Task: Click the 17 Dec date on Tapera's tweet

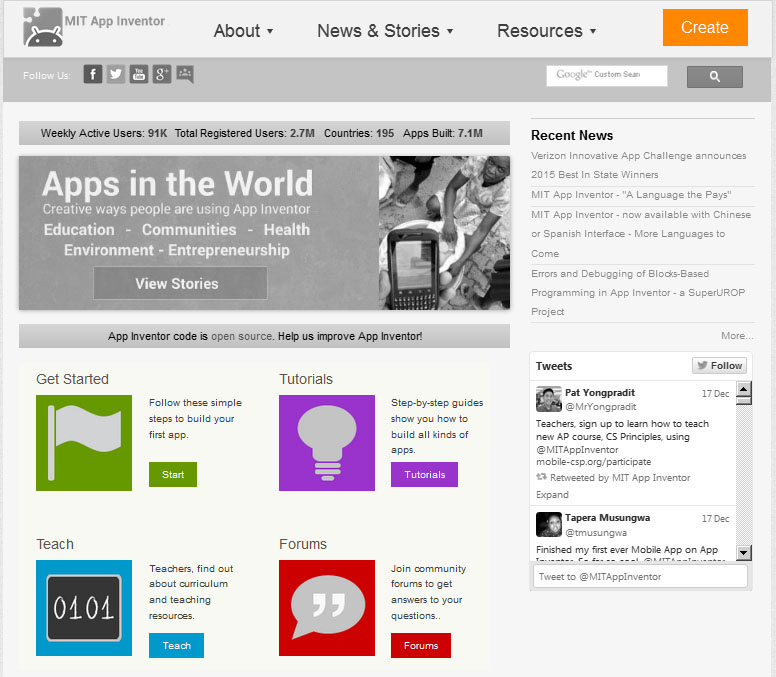Action: pyautogui.click(x=715, y=519)
